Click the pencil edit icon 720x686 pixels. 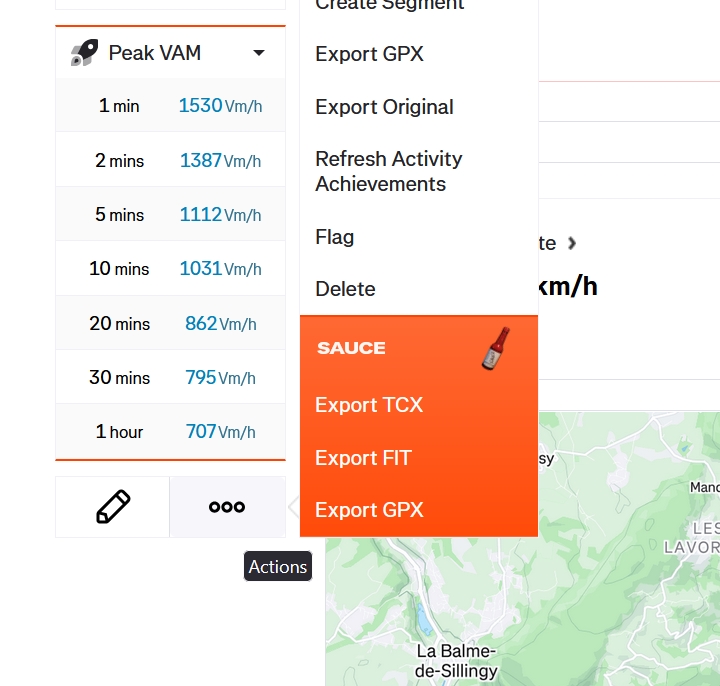click(x=113, y=507)
